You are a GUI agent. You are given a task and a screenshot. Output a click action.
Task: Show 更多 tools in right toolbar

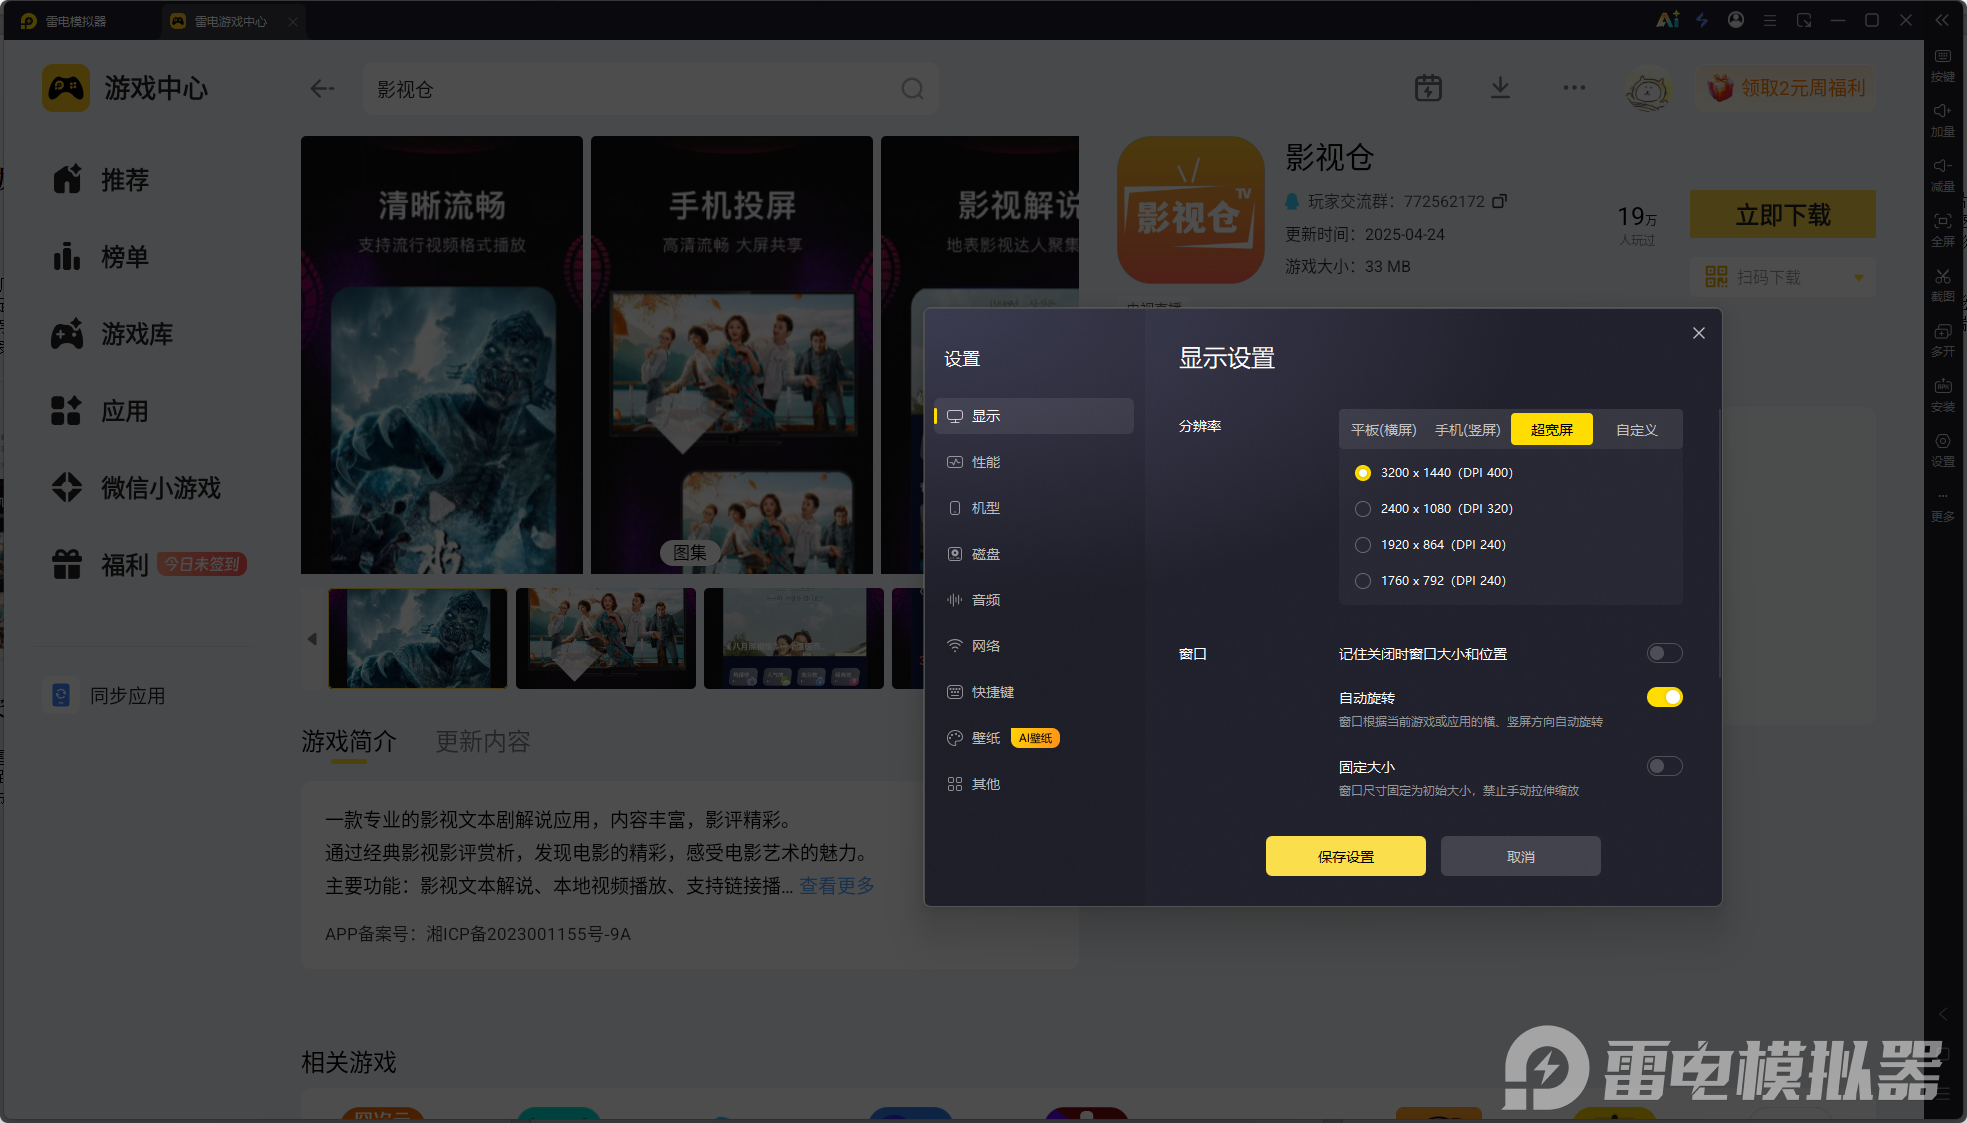click(x=1942, y=507)
